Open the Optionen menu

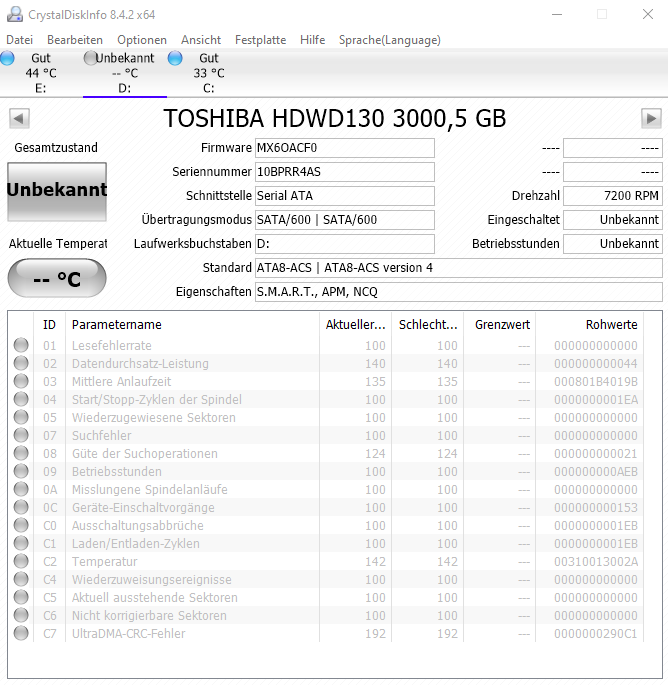click(x=142, y=40)
